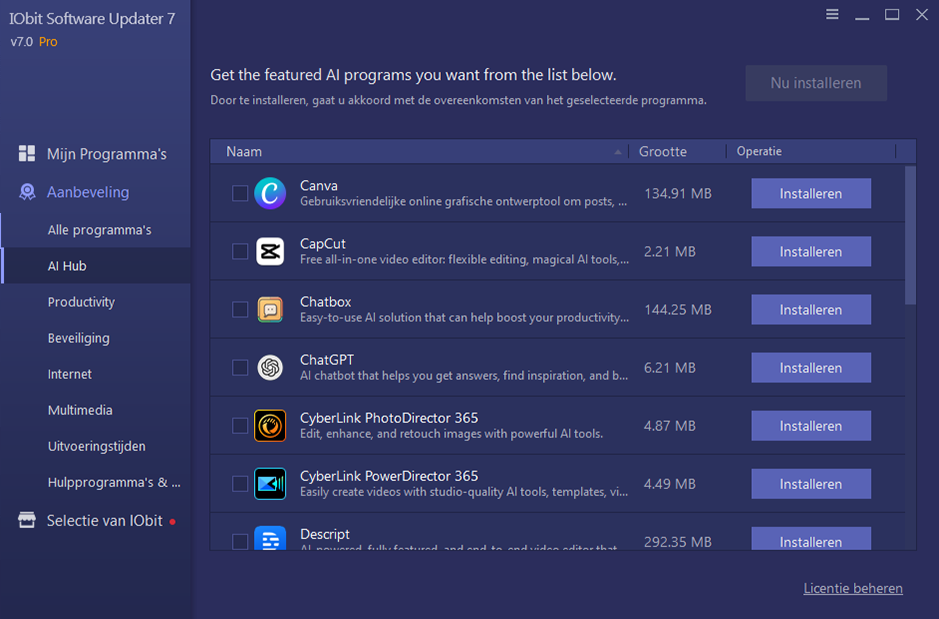The width and height of the screenshot is (939, 619).
Task: Click the CapCut app icon
Action: [270, 251]
